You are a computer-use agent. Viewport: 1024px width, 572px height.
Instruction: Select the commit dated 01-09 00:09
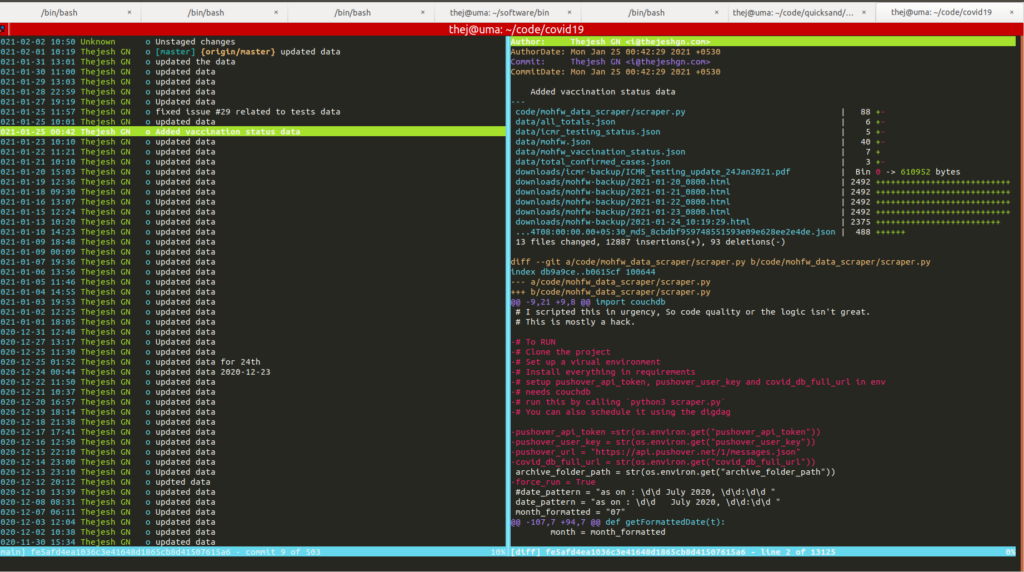(x=253, y=252)
